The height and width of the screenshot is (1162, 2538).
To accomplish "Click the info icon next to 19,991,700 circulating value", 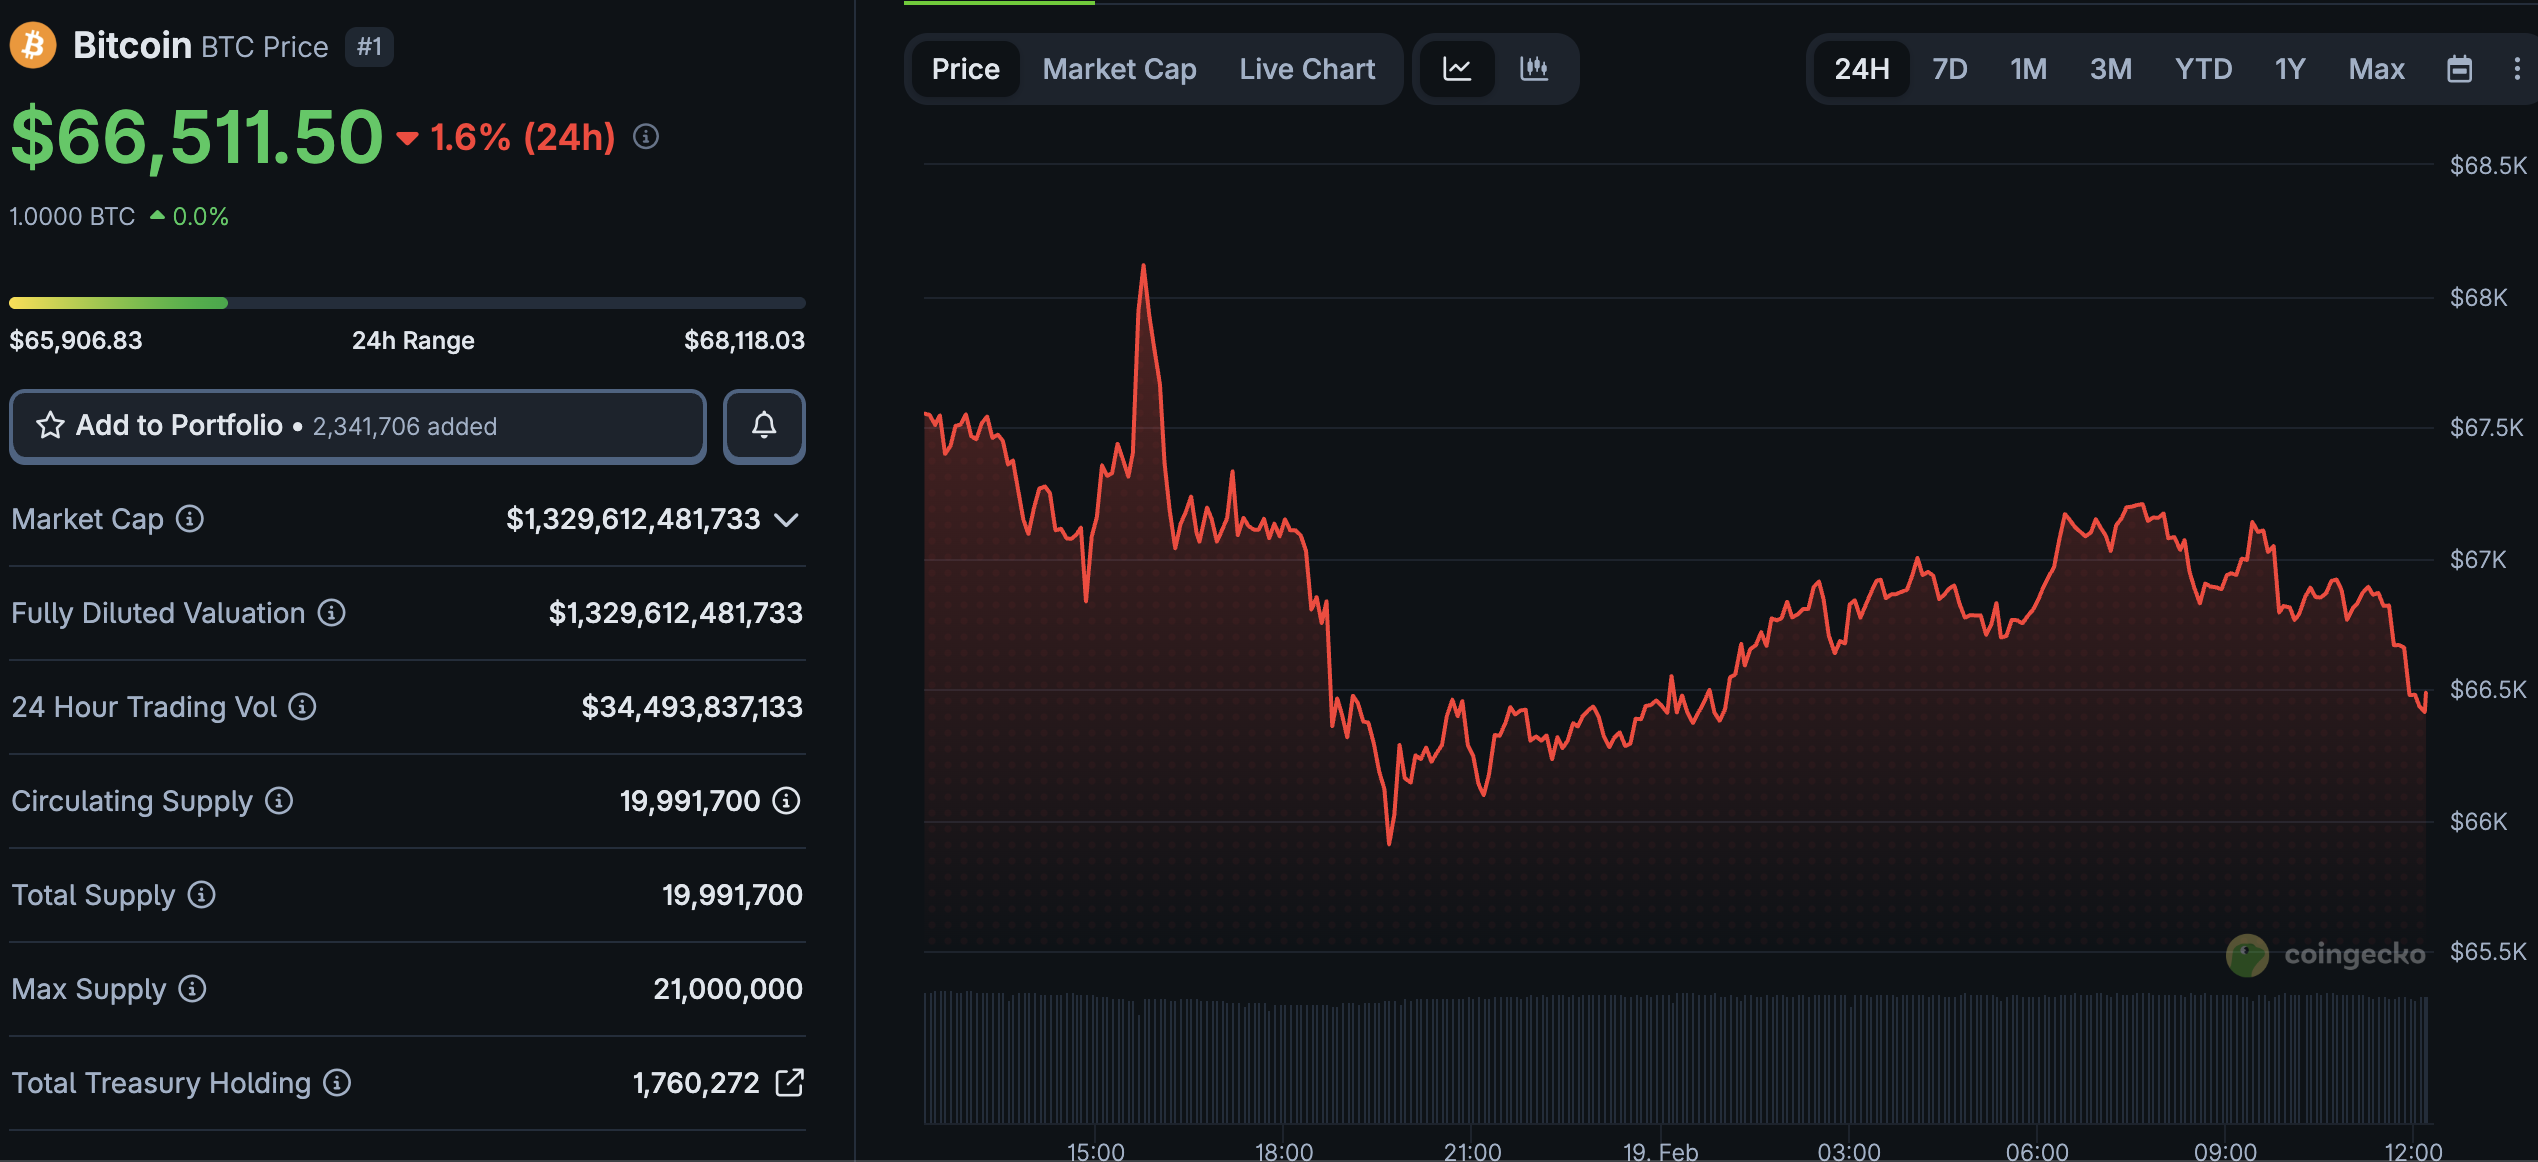I will 787,801.
